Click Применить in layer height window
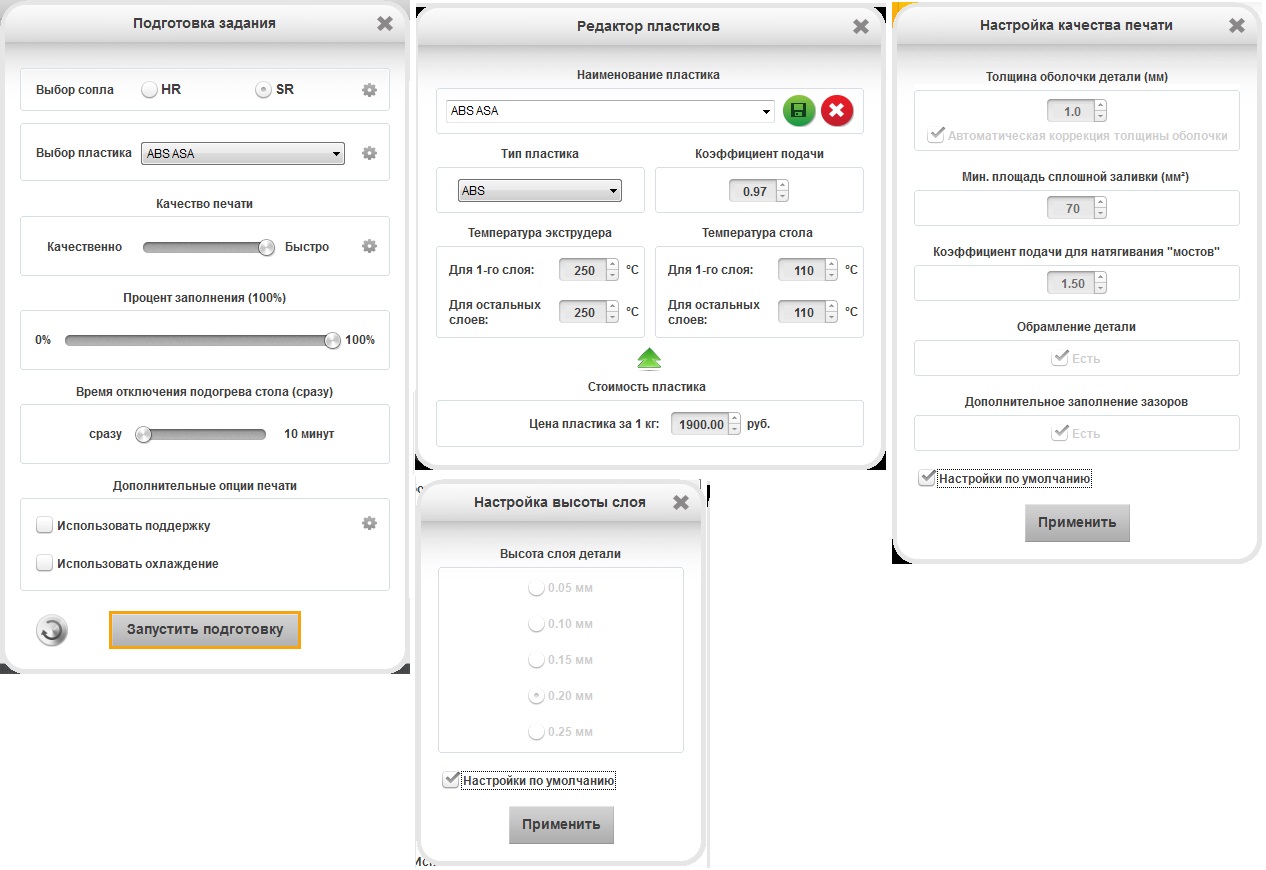Image resolution: width=1266 pixels, height=870 pixels. coord(561,825)
